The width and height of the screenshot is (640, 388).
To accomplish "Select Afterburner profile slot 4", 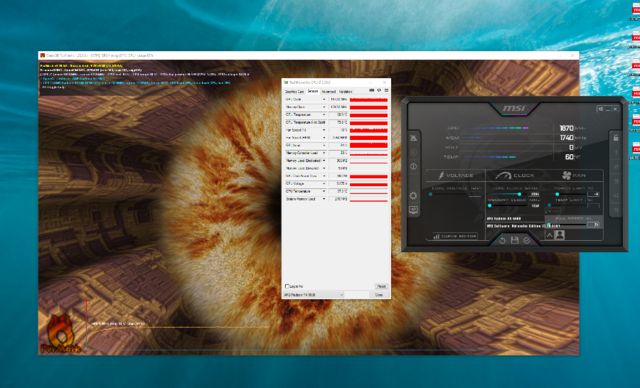I will point(616,195).
